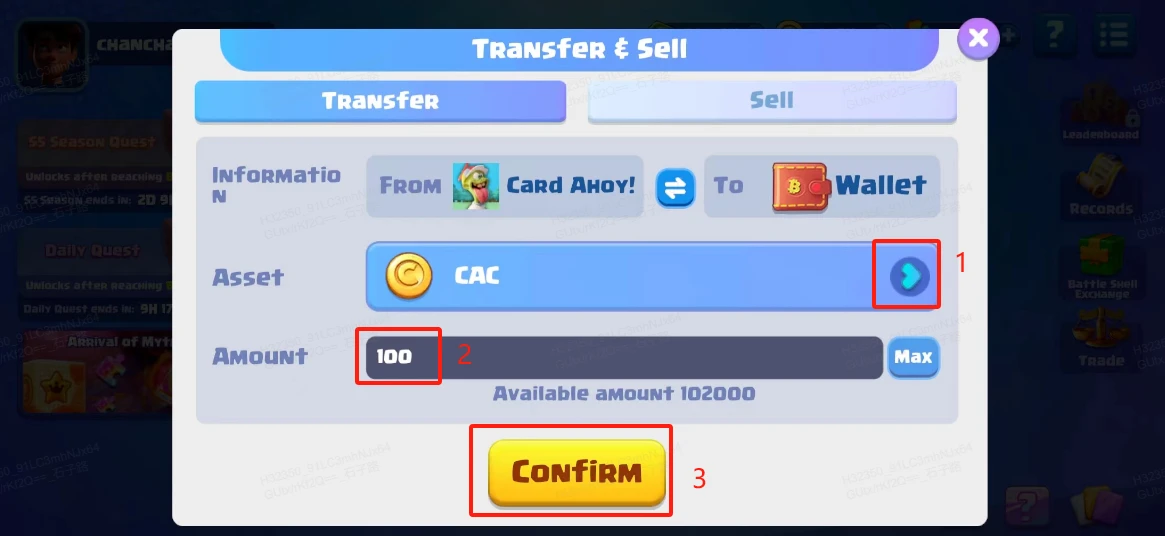This screenshot has width=1165, height=536.
Task: Click the gold CAC coin icon
Action: coord(409,276)
